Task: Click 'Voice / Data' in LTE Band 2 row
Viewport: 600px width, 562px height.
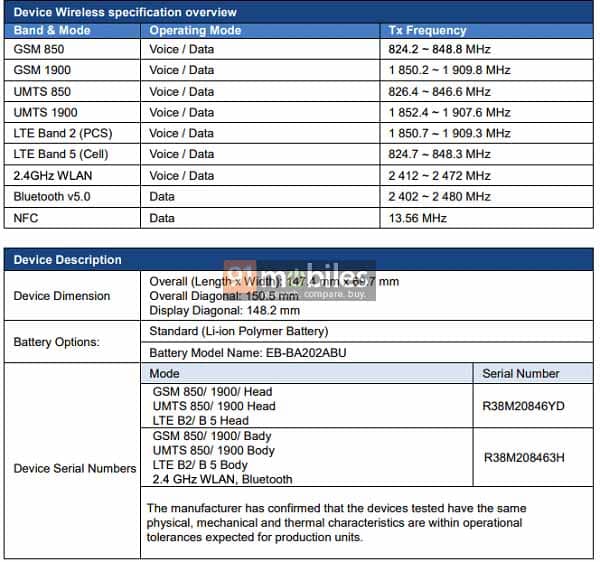Action: [x=181, y=133]
